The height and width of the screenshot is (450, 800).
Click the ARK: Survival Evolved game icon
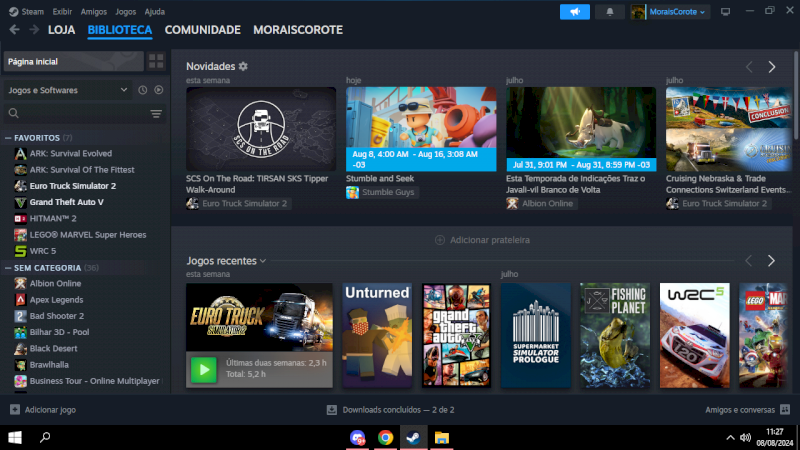click(x=20, y=153)
